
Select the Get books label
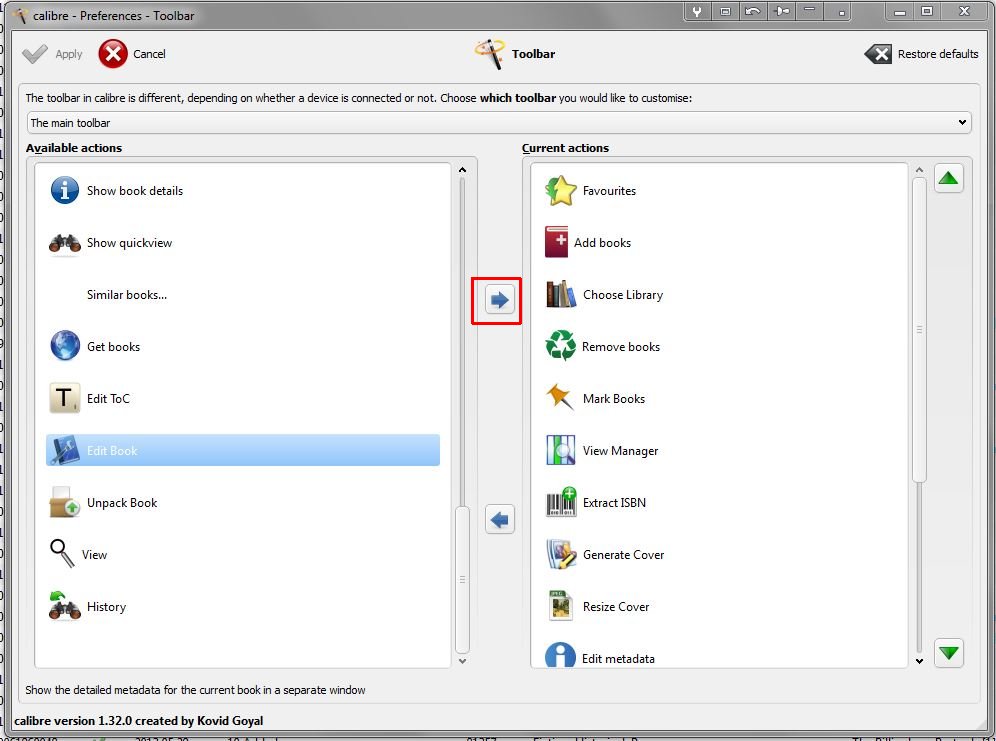click(x=113, y=347)
